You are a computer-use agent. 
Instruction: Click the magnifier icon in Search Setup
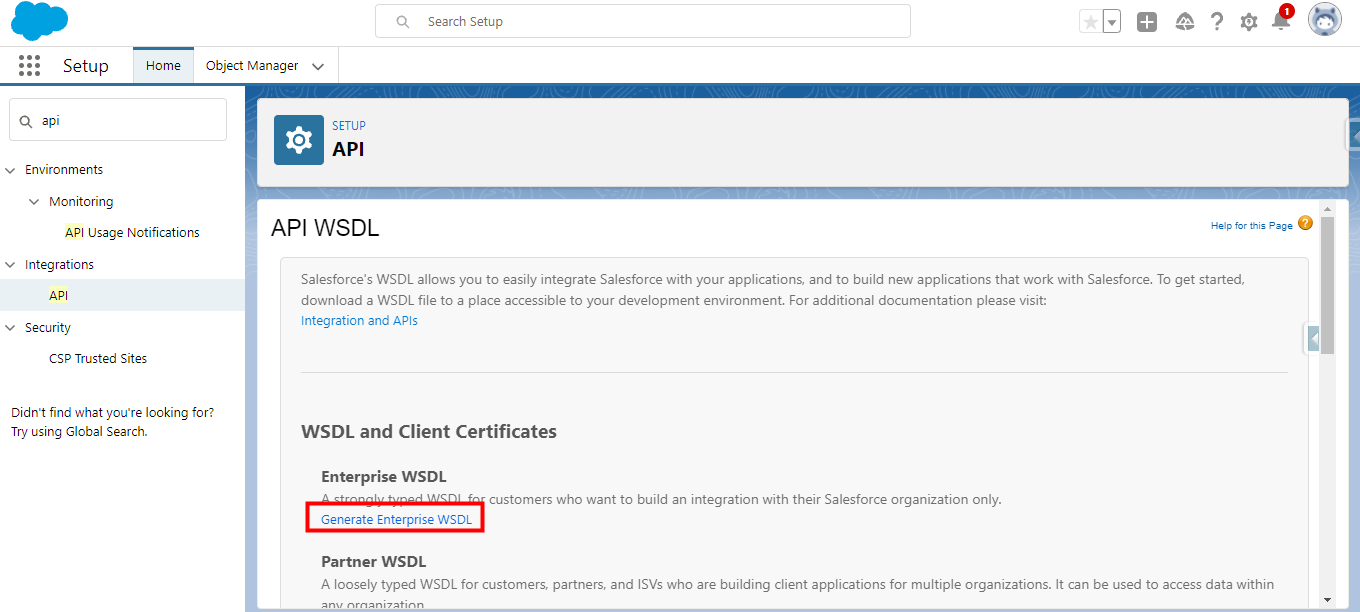coord(403,21)
